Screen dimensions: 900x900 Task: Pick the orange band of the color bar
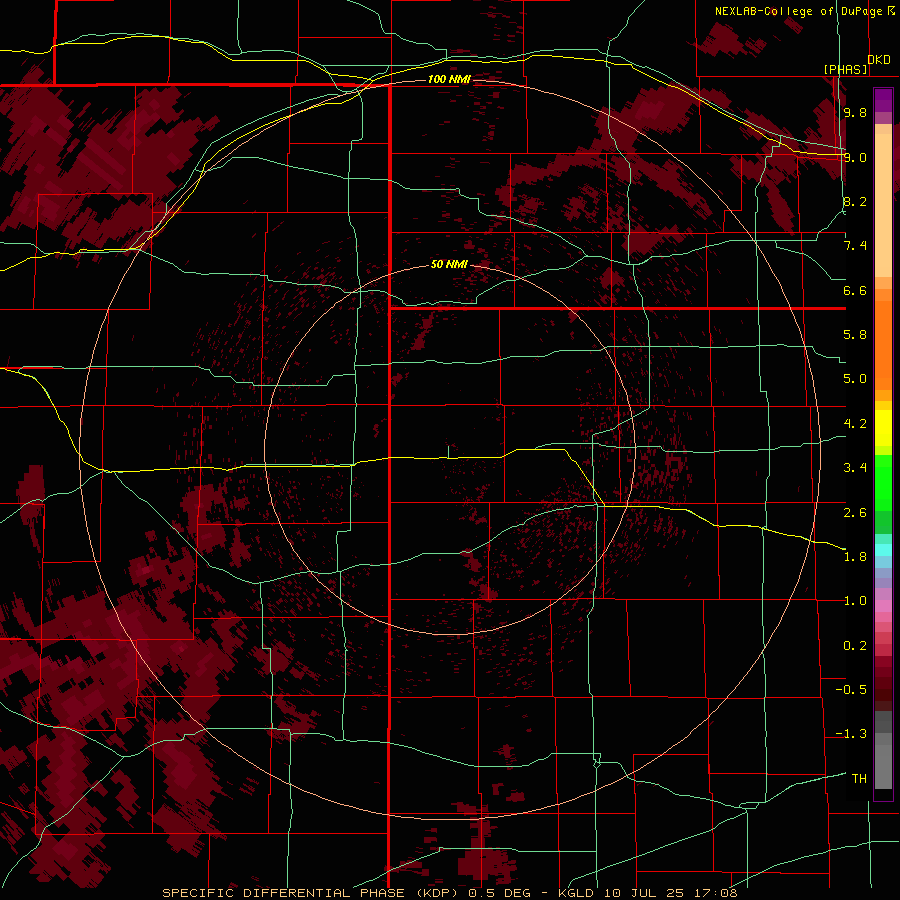883,344
